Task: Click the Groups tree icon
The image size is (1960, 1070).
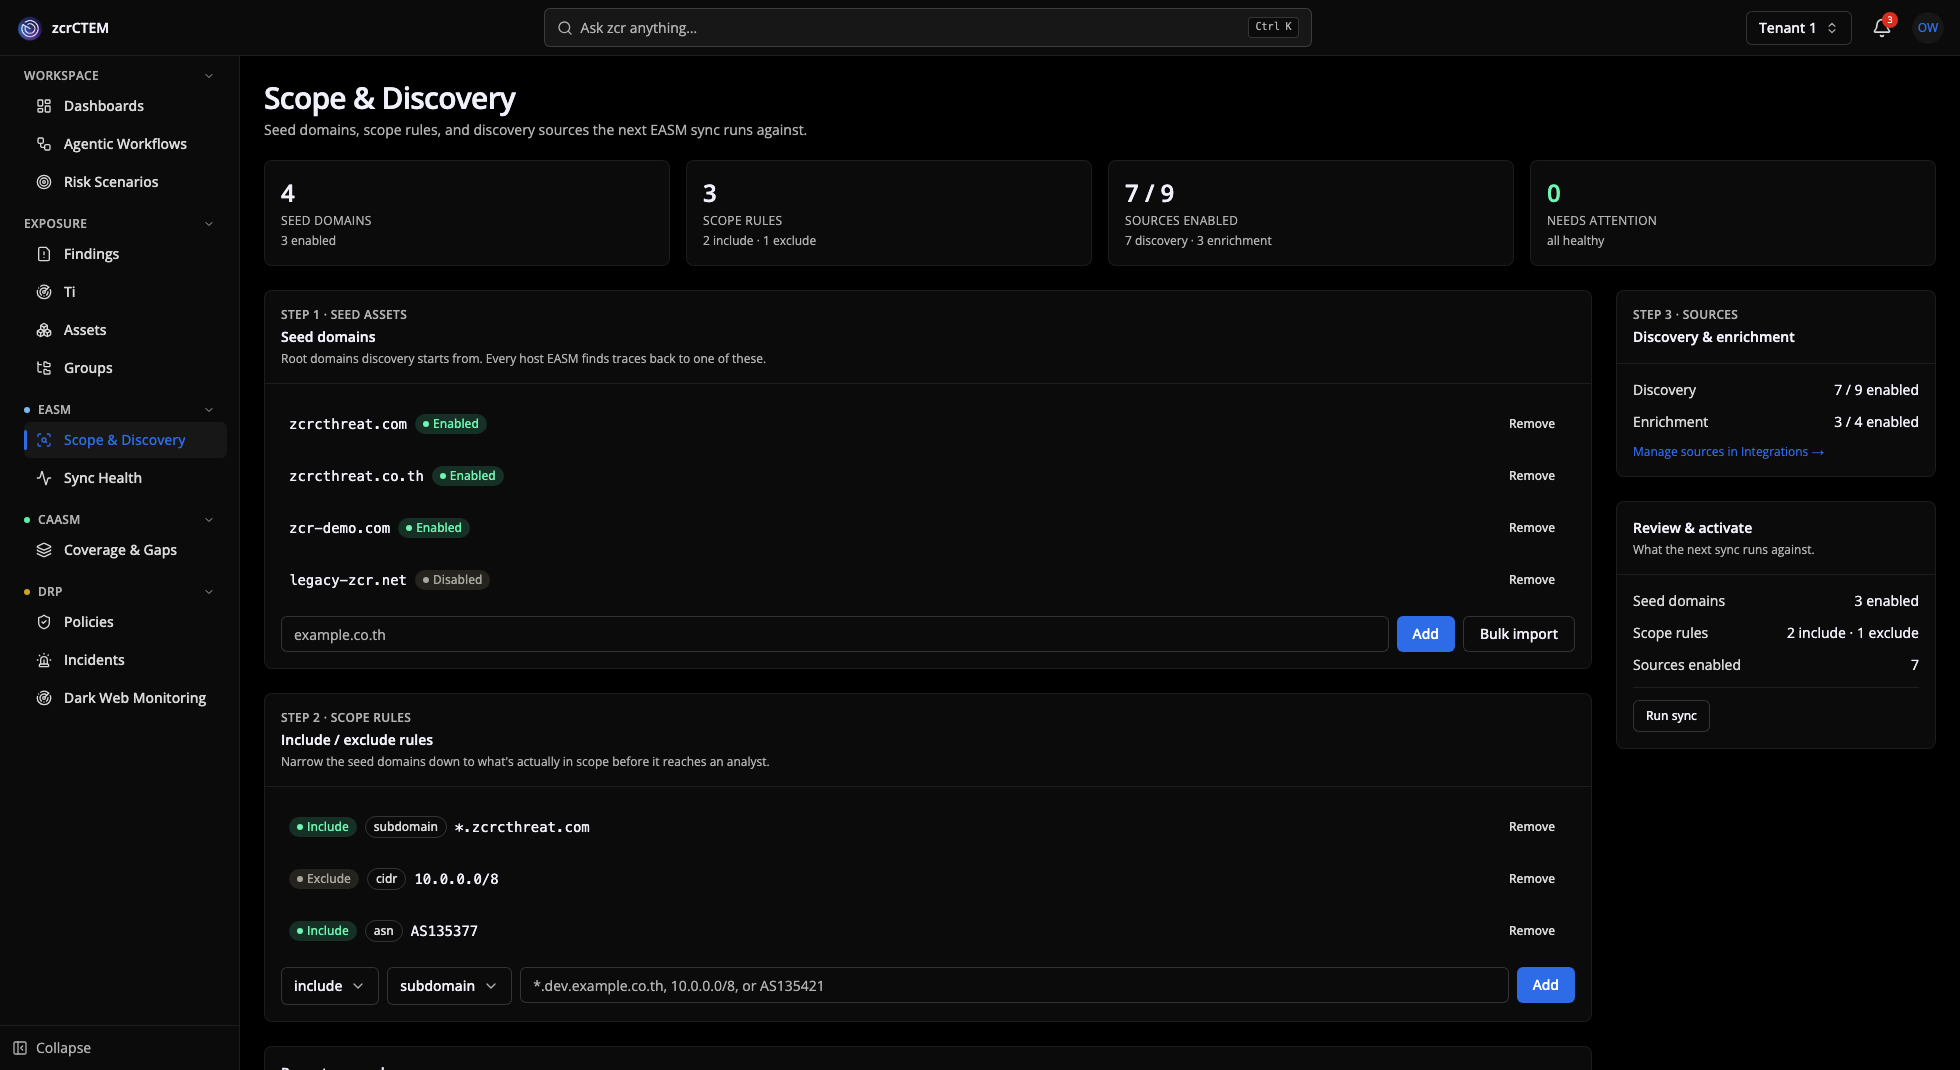Action: pos(44,368)
